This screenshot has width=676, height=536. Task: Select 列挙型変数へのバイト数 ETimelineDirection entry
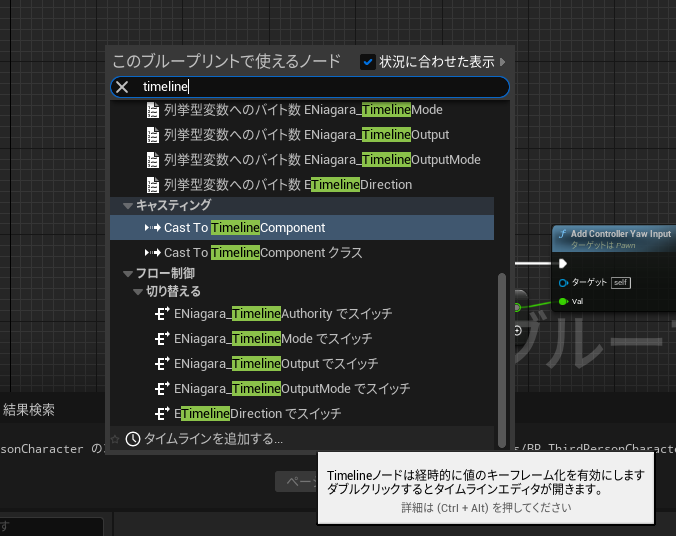(x=302, y=185)
